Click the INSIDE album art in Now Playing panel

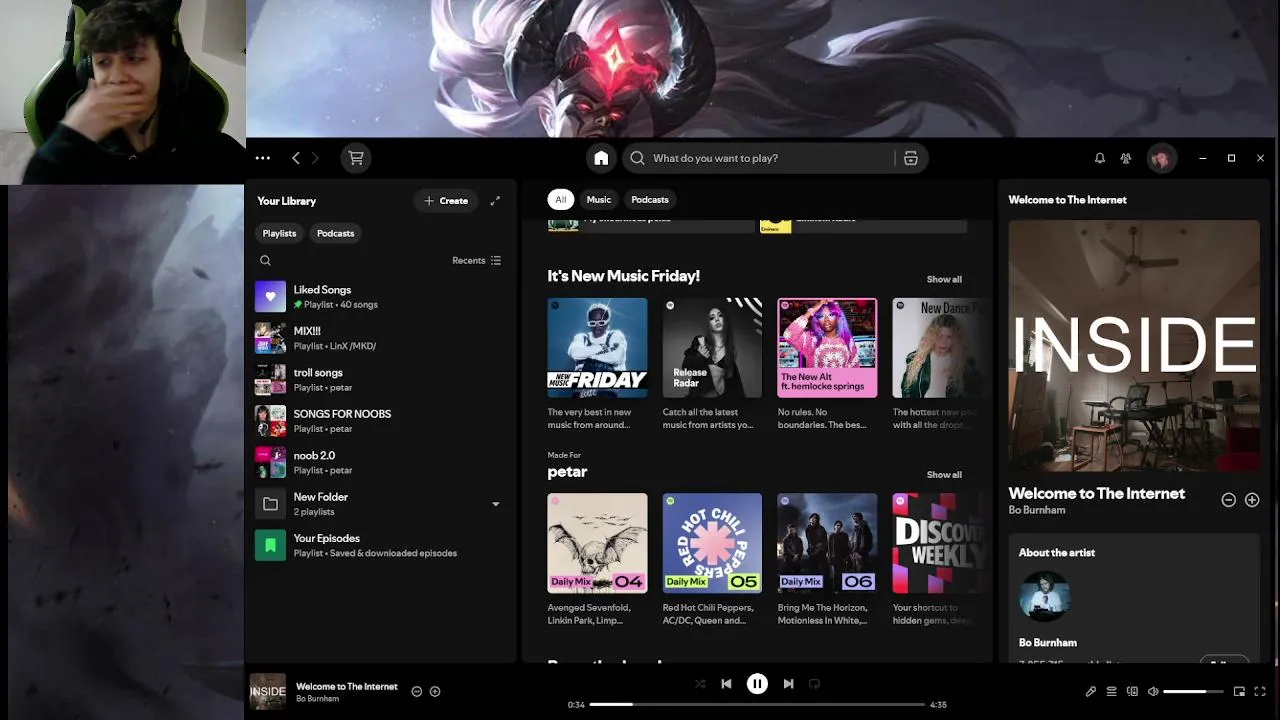[x=1134, y=345]
